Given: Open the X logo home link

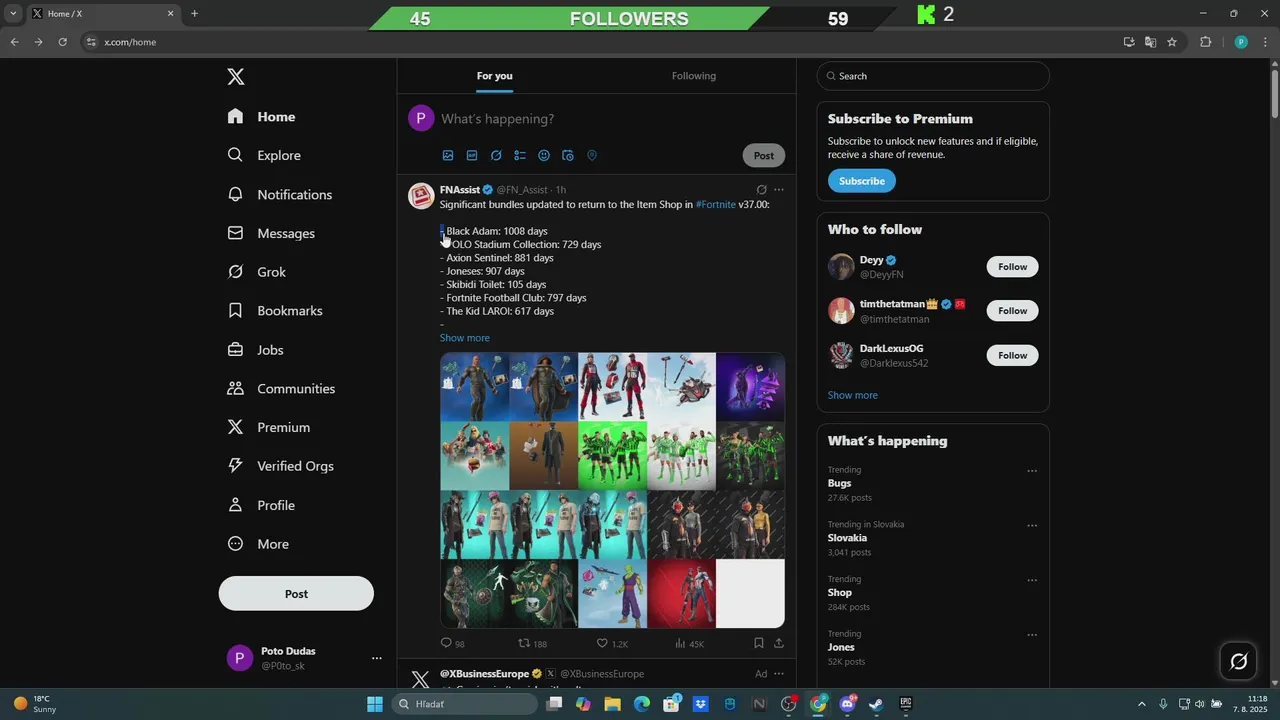Looking at the screenshot, I should (x=235, y=77).
